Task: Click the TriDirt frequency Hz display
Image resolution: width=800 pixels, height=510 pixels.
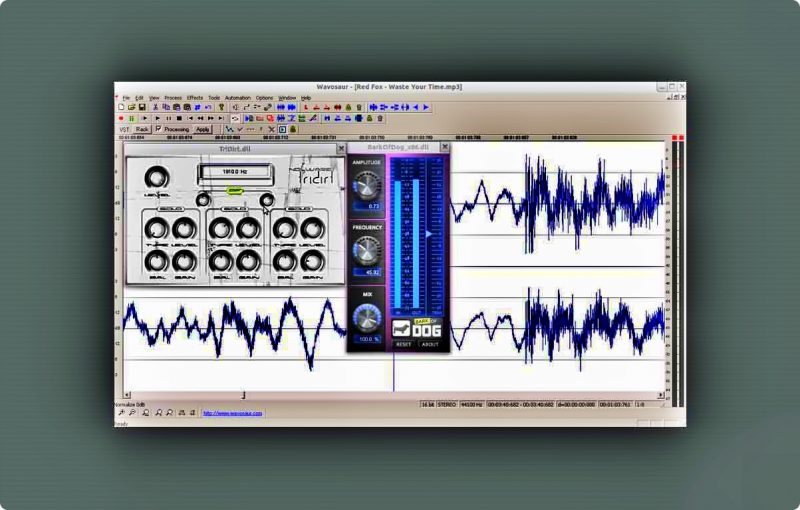Action: point(235,172)
